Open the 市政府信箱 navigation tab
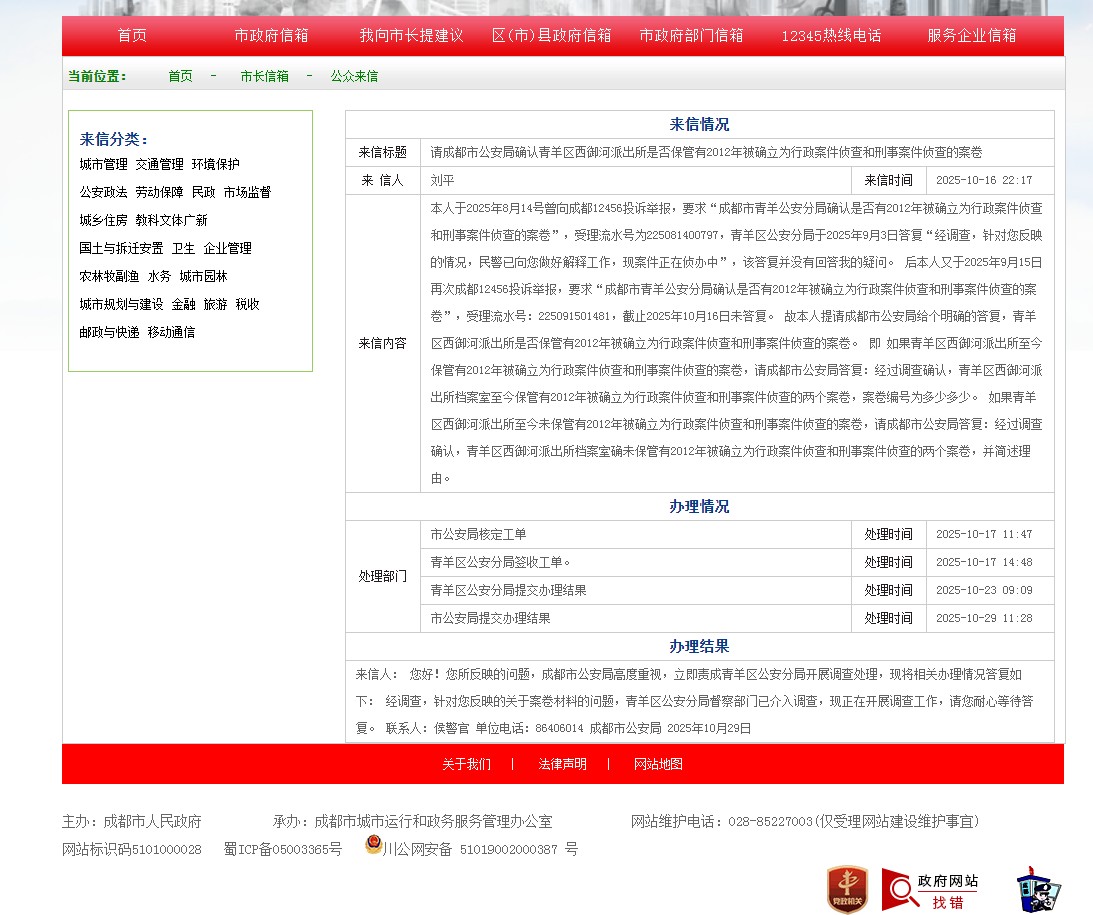Viewport: 1093px width, 915px height. click(x=271, y=36)
